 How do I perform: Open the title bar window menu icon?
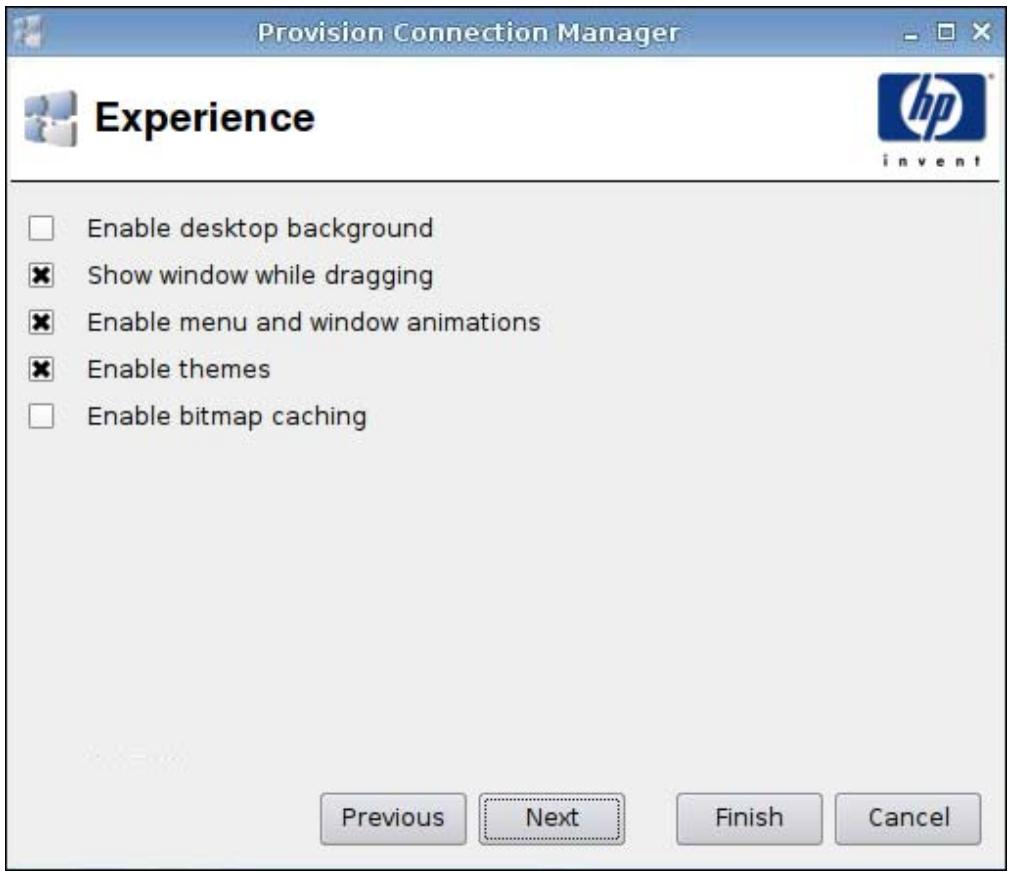28,32
